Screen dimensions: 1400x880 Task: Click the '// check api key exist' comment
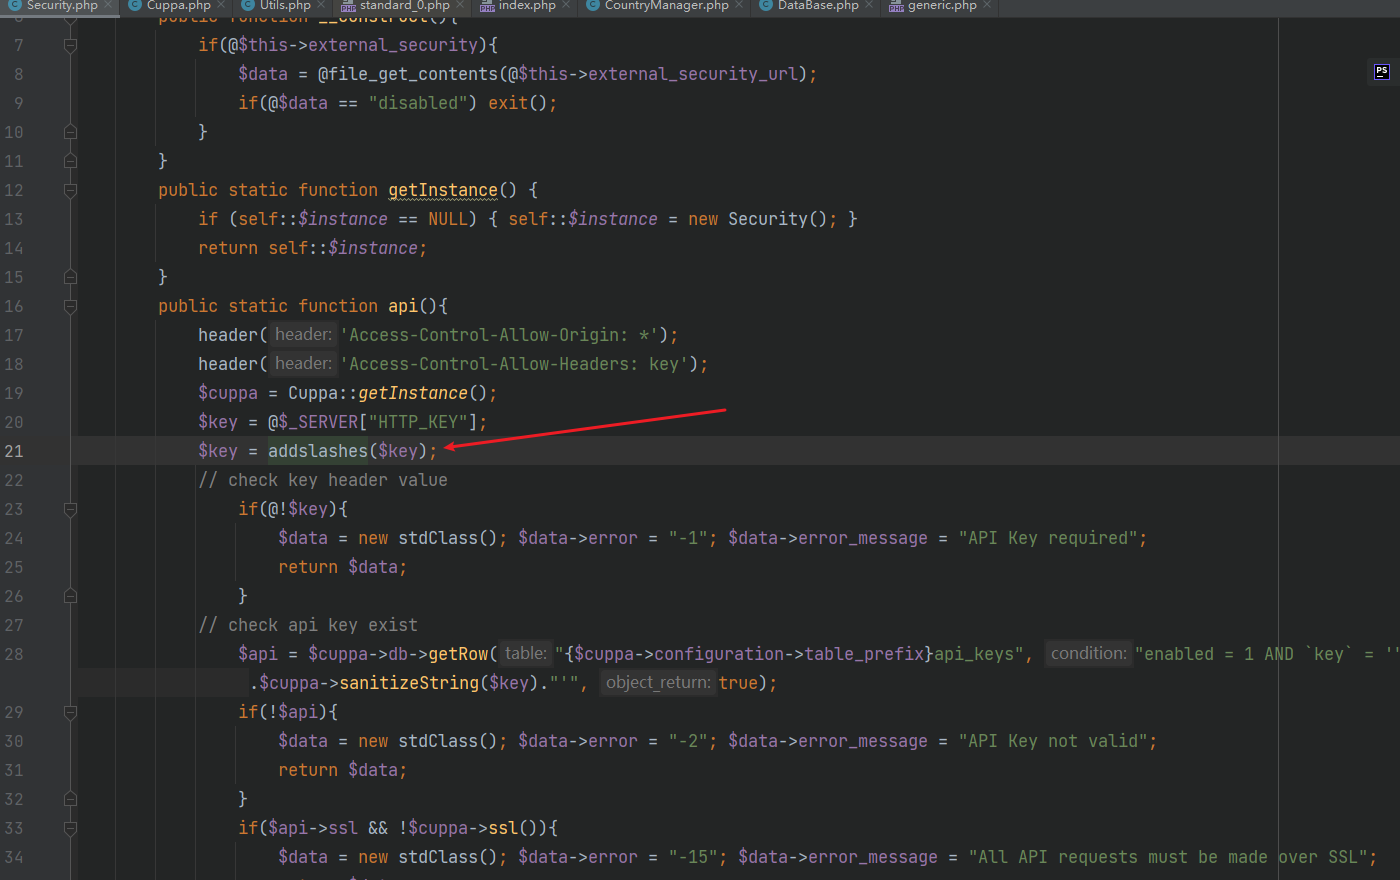click(308, 625)
